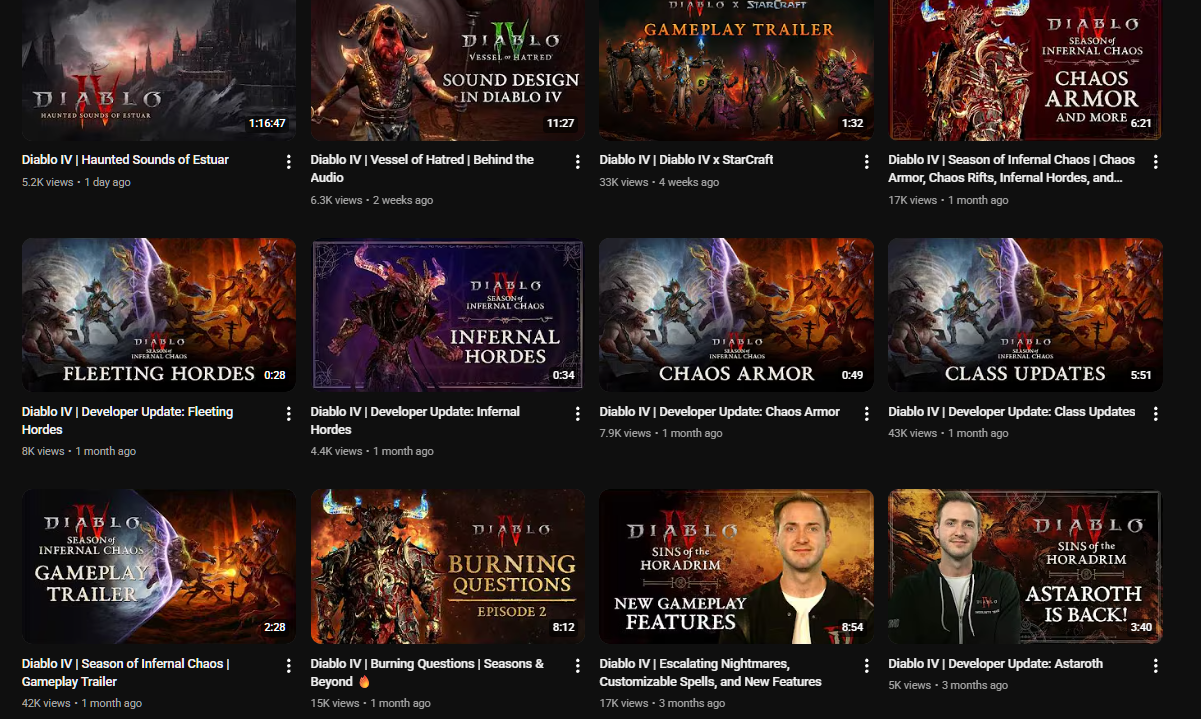Click title 'Burning Questions | Seasons & Beyond'
The width and height of the screenshot is (1201, 719).
pos(427,673)
